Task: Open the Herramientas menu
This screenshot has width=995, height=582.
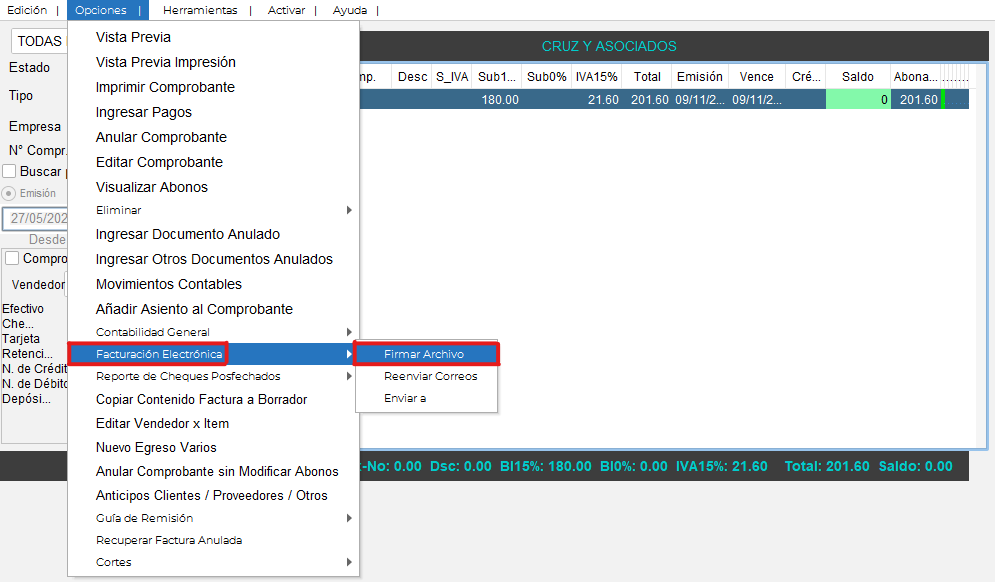Action: coord(200,10)
